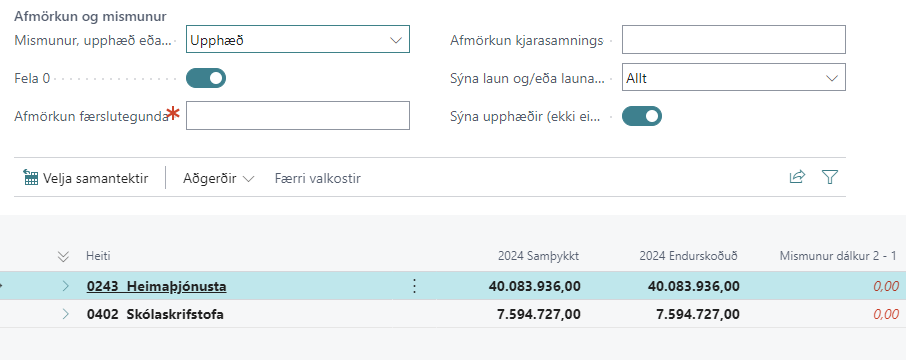
Task: Focus the Afmörkun færslutegunda field
Action: [298, 116]
